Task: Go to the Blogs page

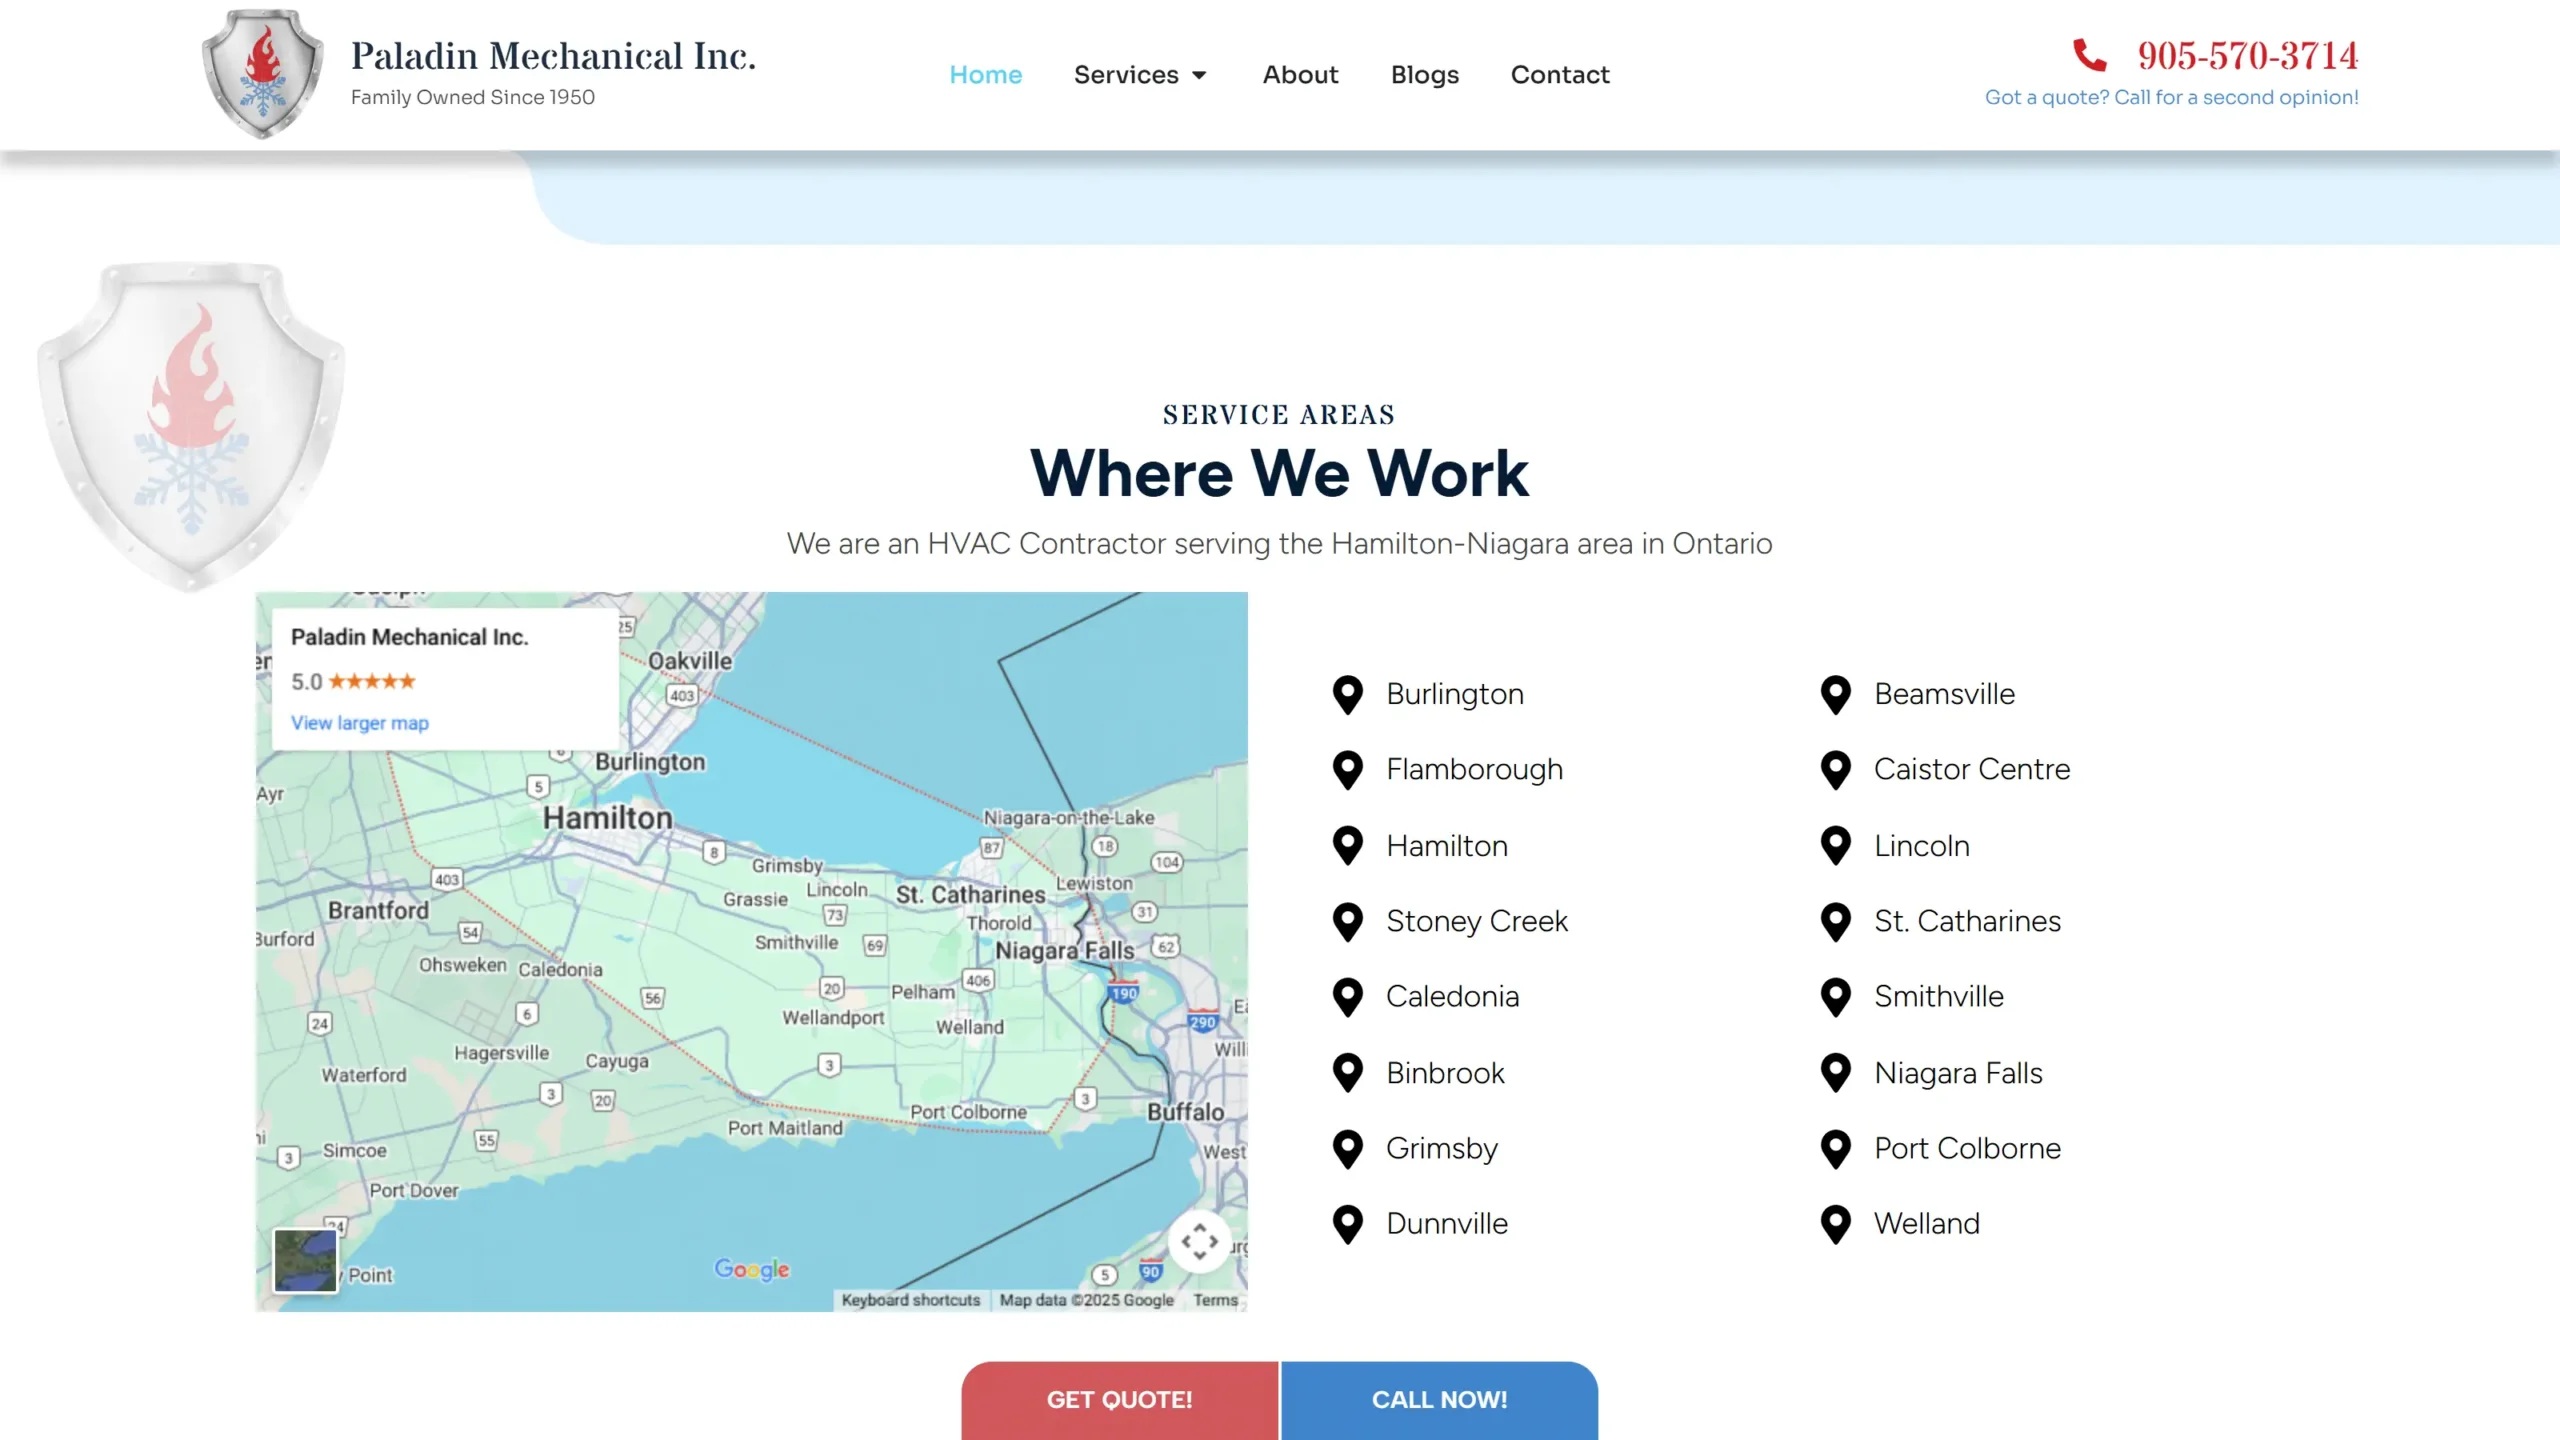Action: click(1424, 75)
